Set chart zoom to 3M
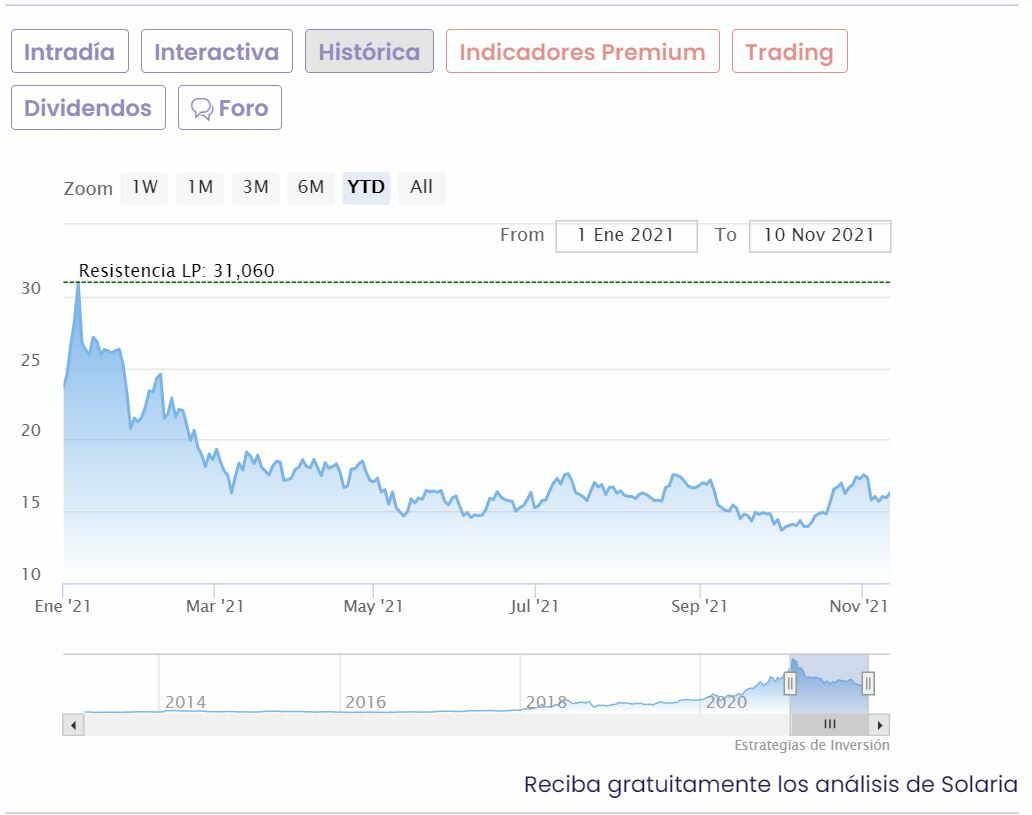Viewport: 1032px width, 815px height. 255,187
